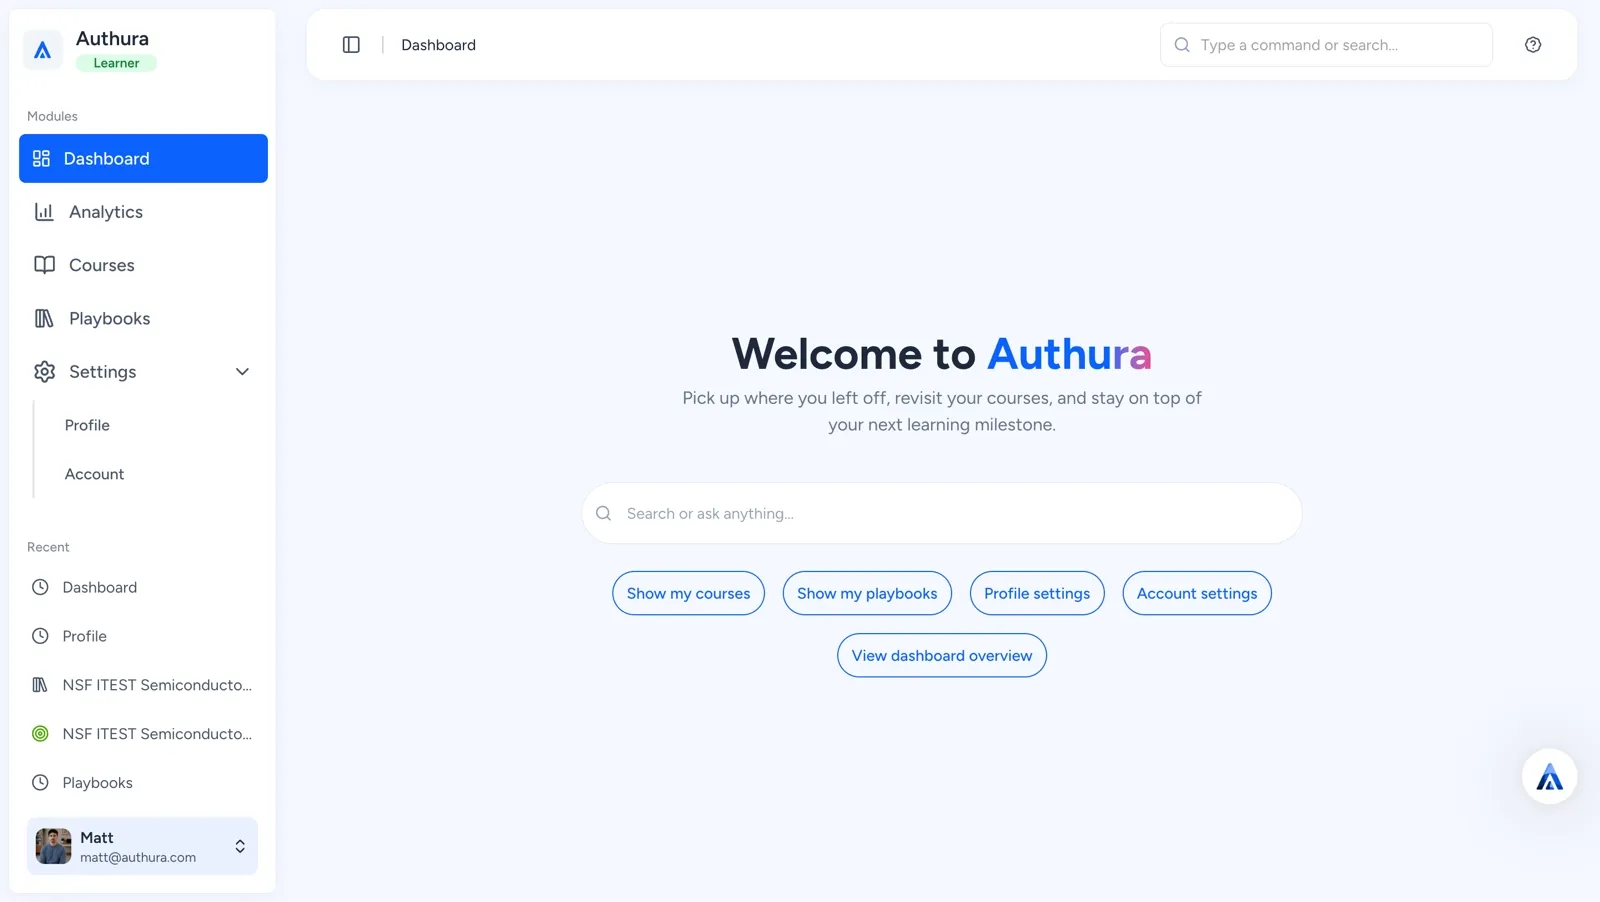Go to the Courses module

point(143,265)
